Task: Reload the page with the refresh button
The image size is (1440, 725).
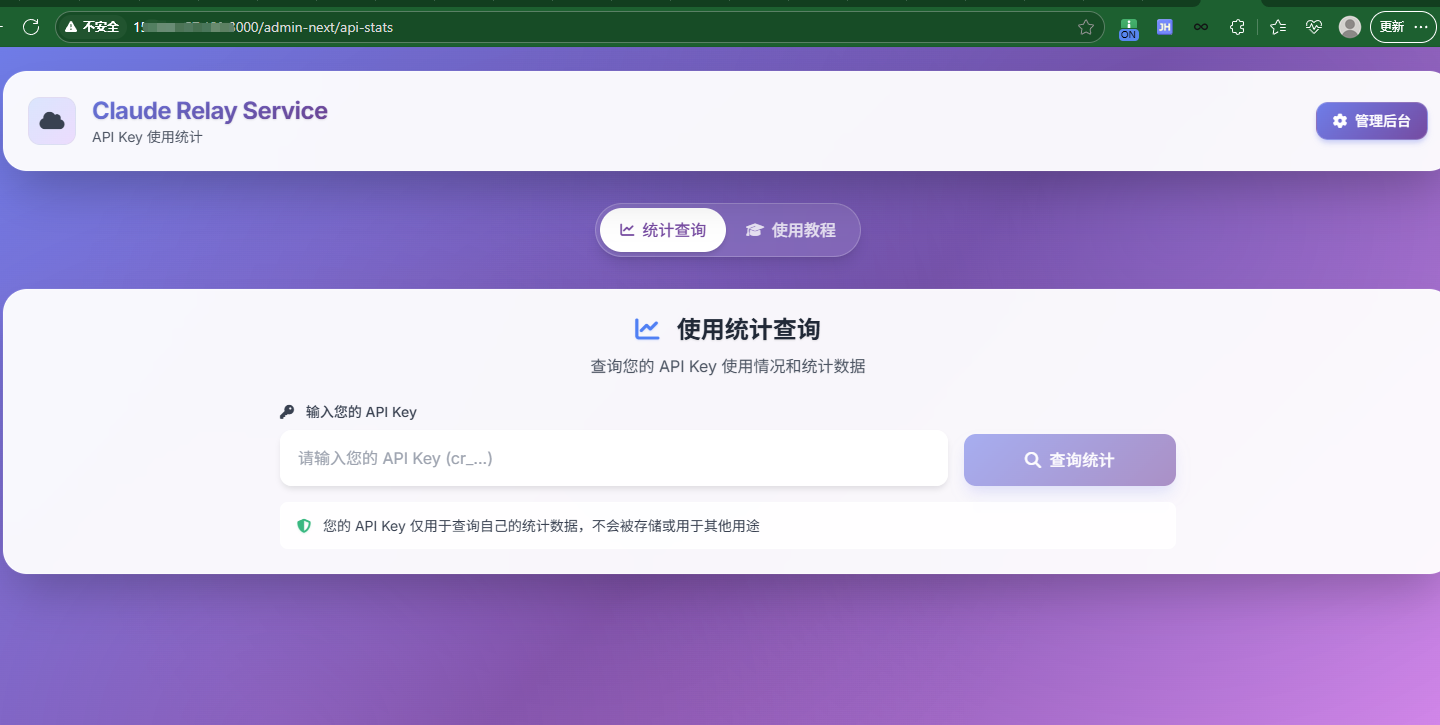Action: click(x=31, y=27)
